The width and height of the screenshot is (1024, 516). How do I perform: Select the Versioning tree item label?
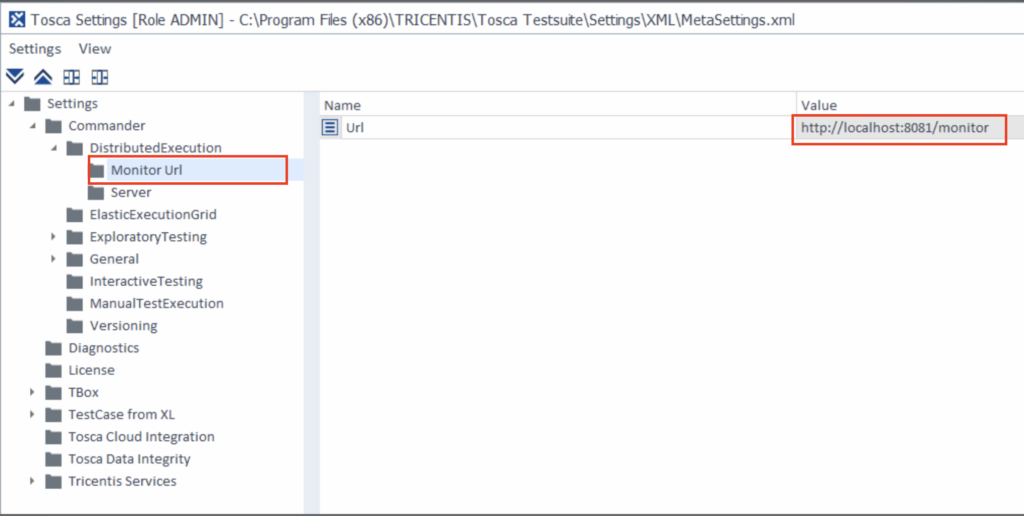tap(123, 326)
